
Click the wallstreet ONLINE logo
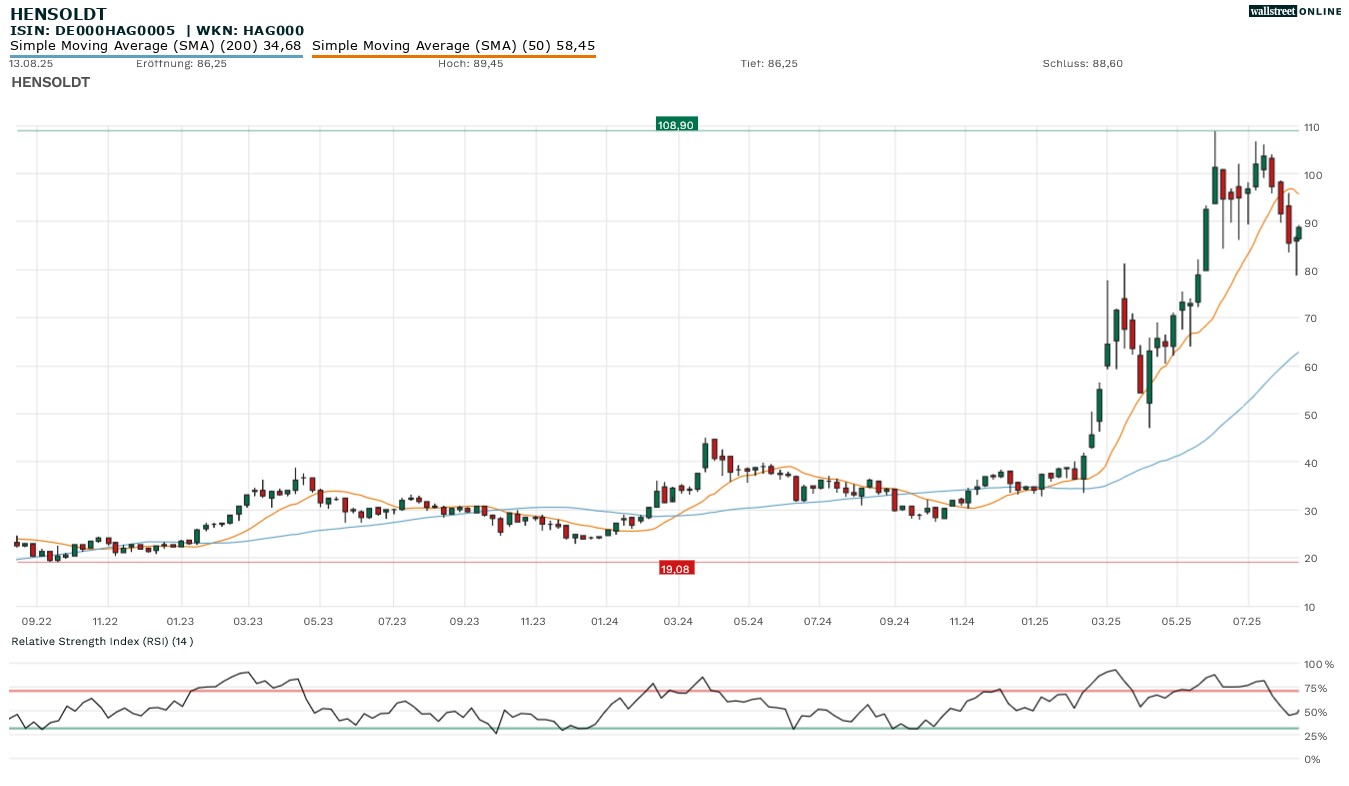(1295, 11)
